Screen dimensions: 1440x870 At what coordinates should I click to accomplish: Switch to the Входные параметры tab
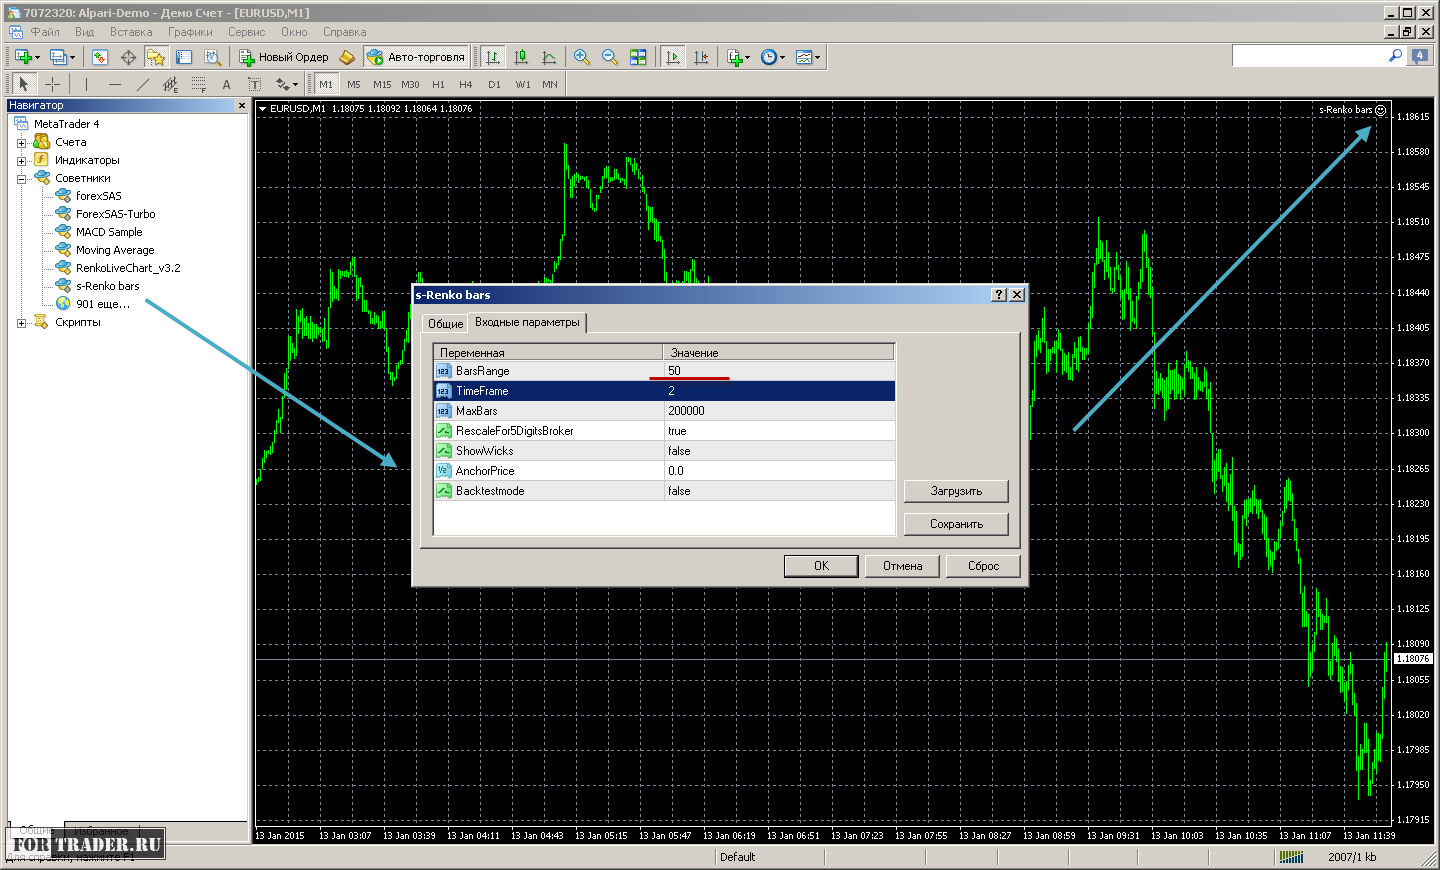[x=527, y=322]
